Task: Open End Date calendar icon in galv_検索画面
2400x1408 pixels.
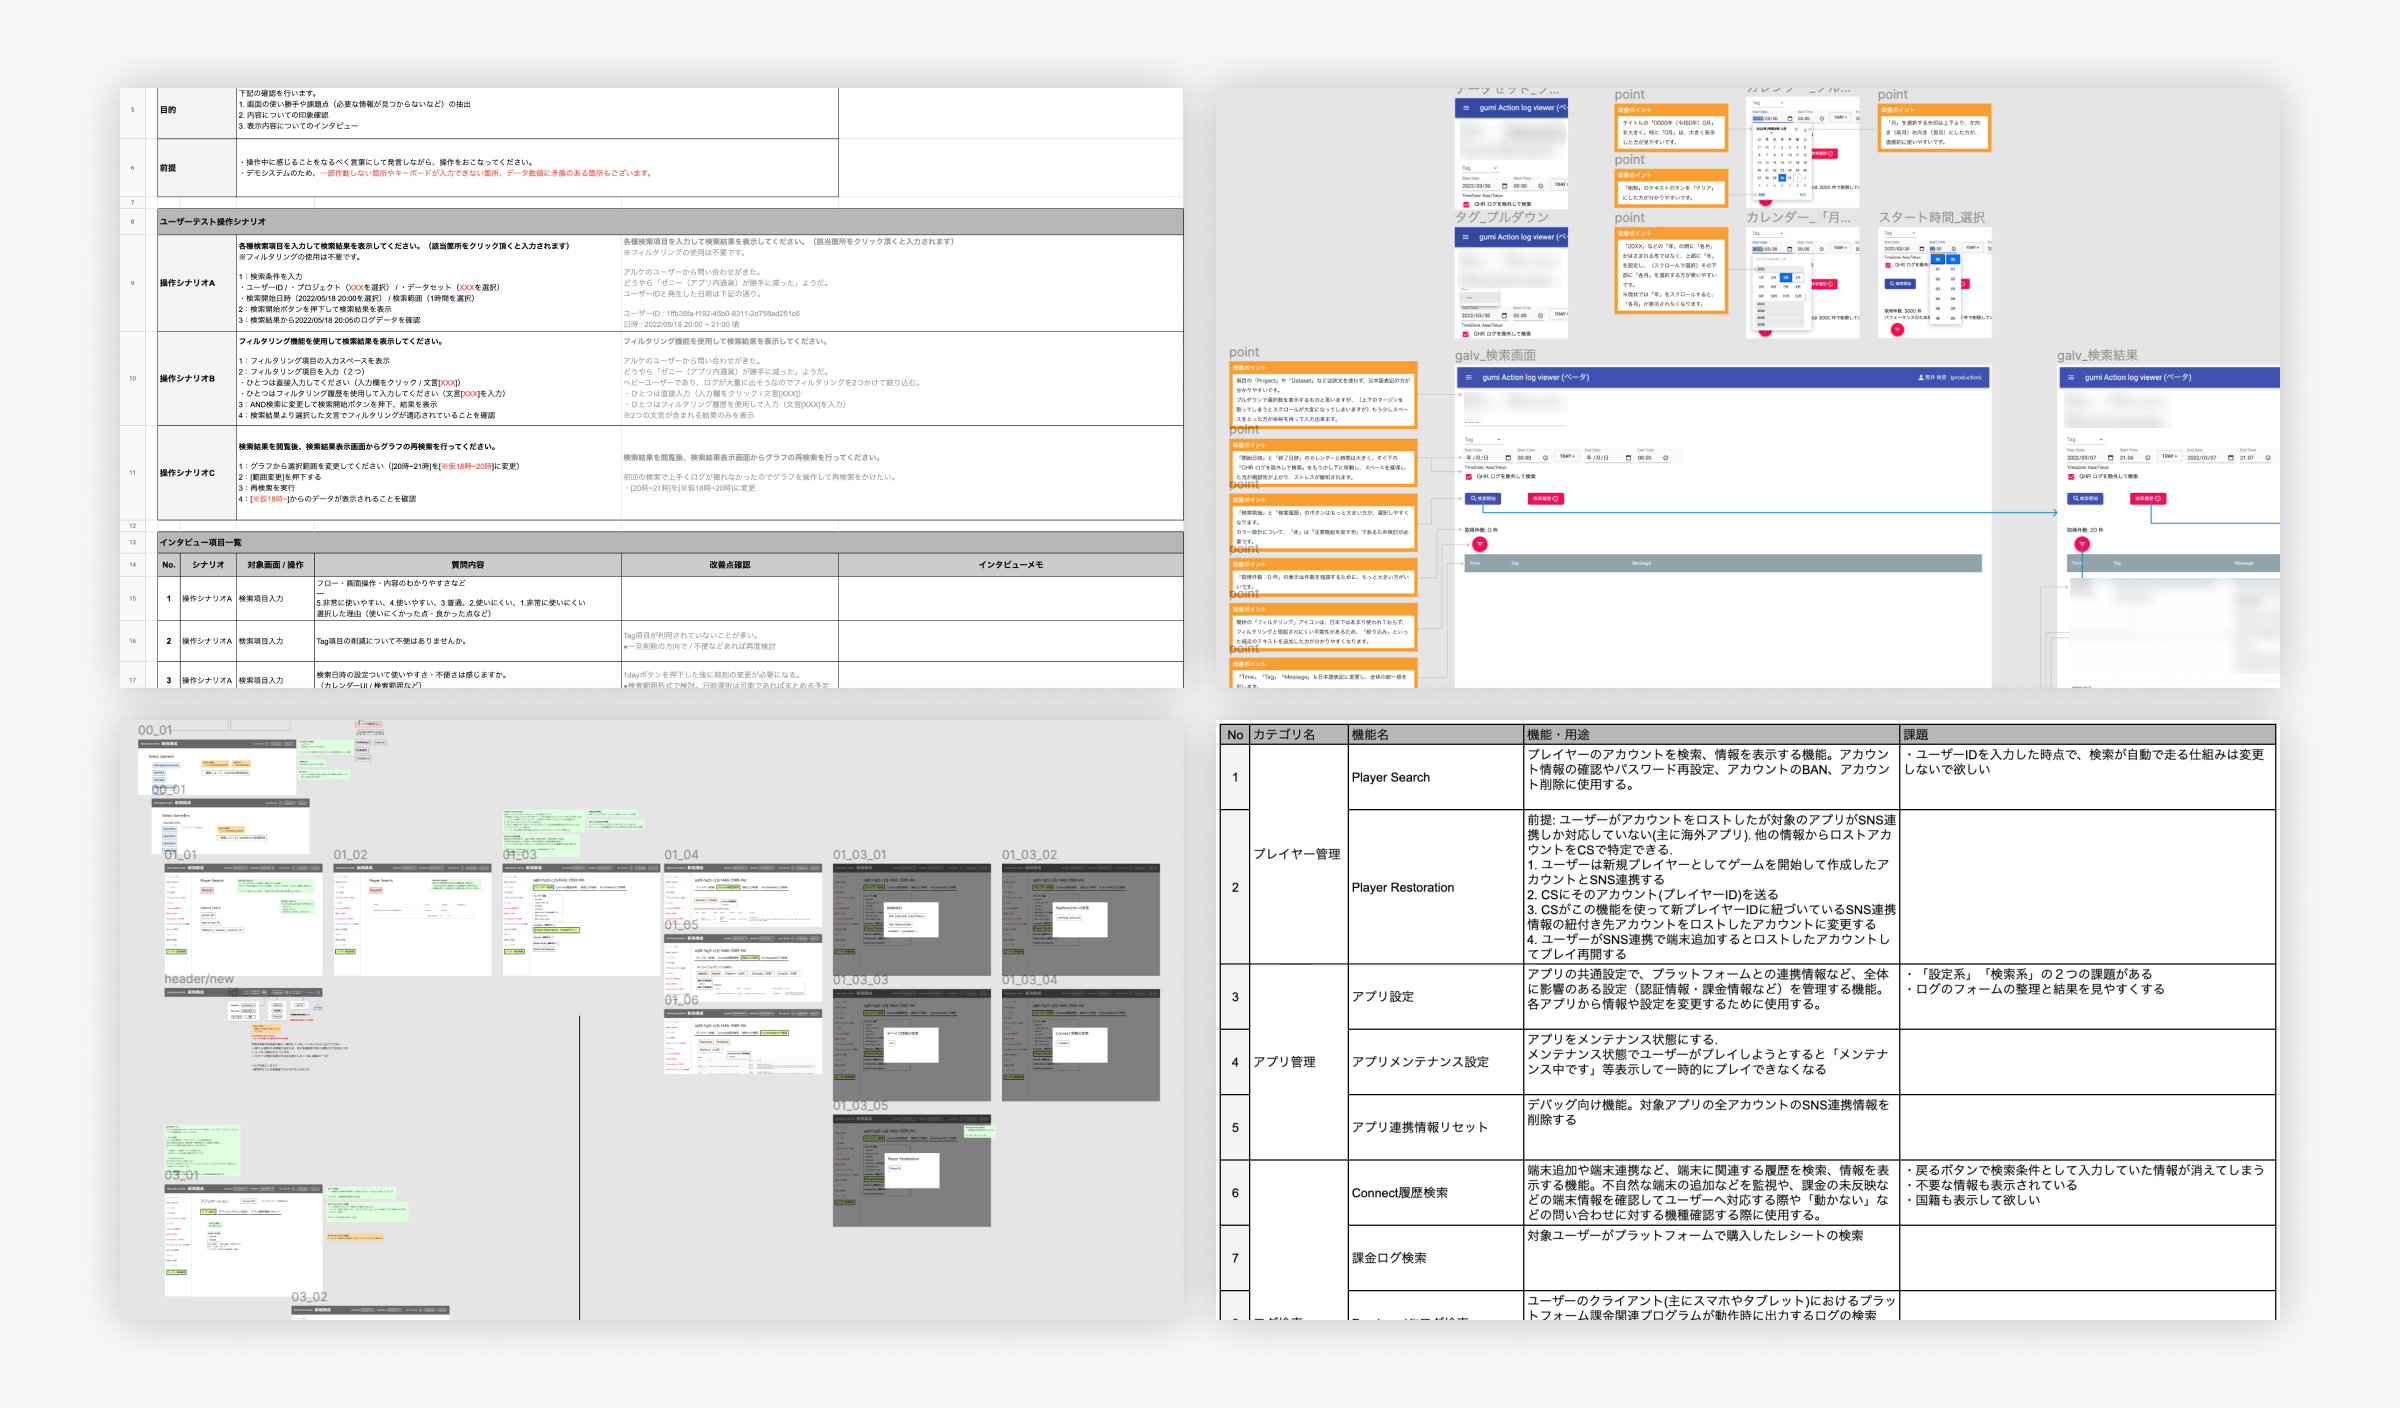Action: click(1628, 457)
